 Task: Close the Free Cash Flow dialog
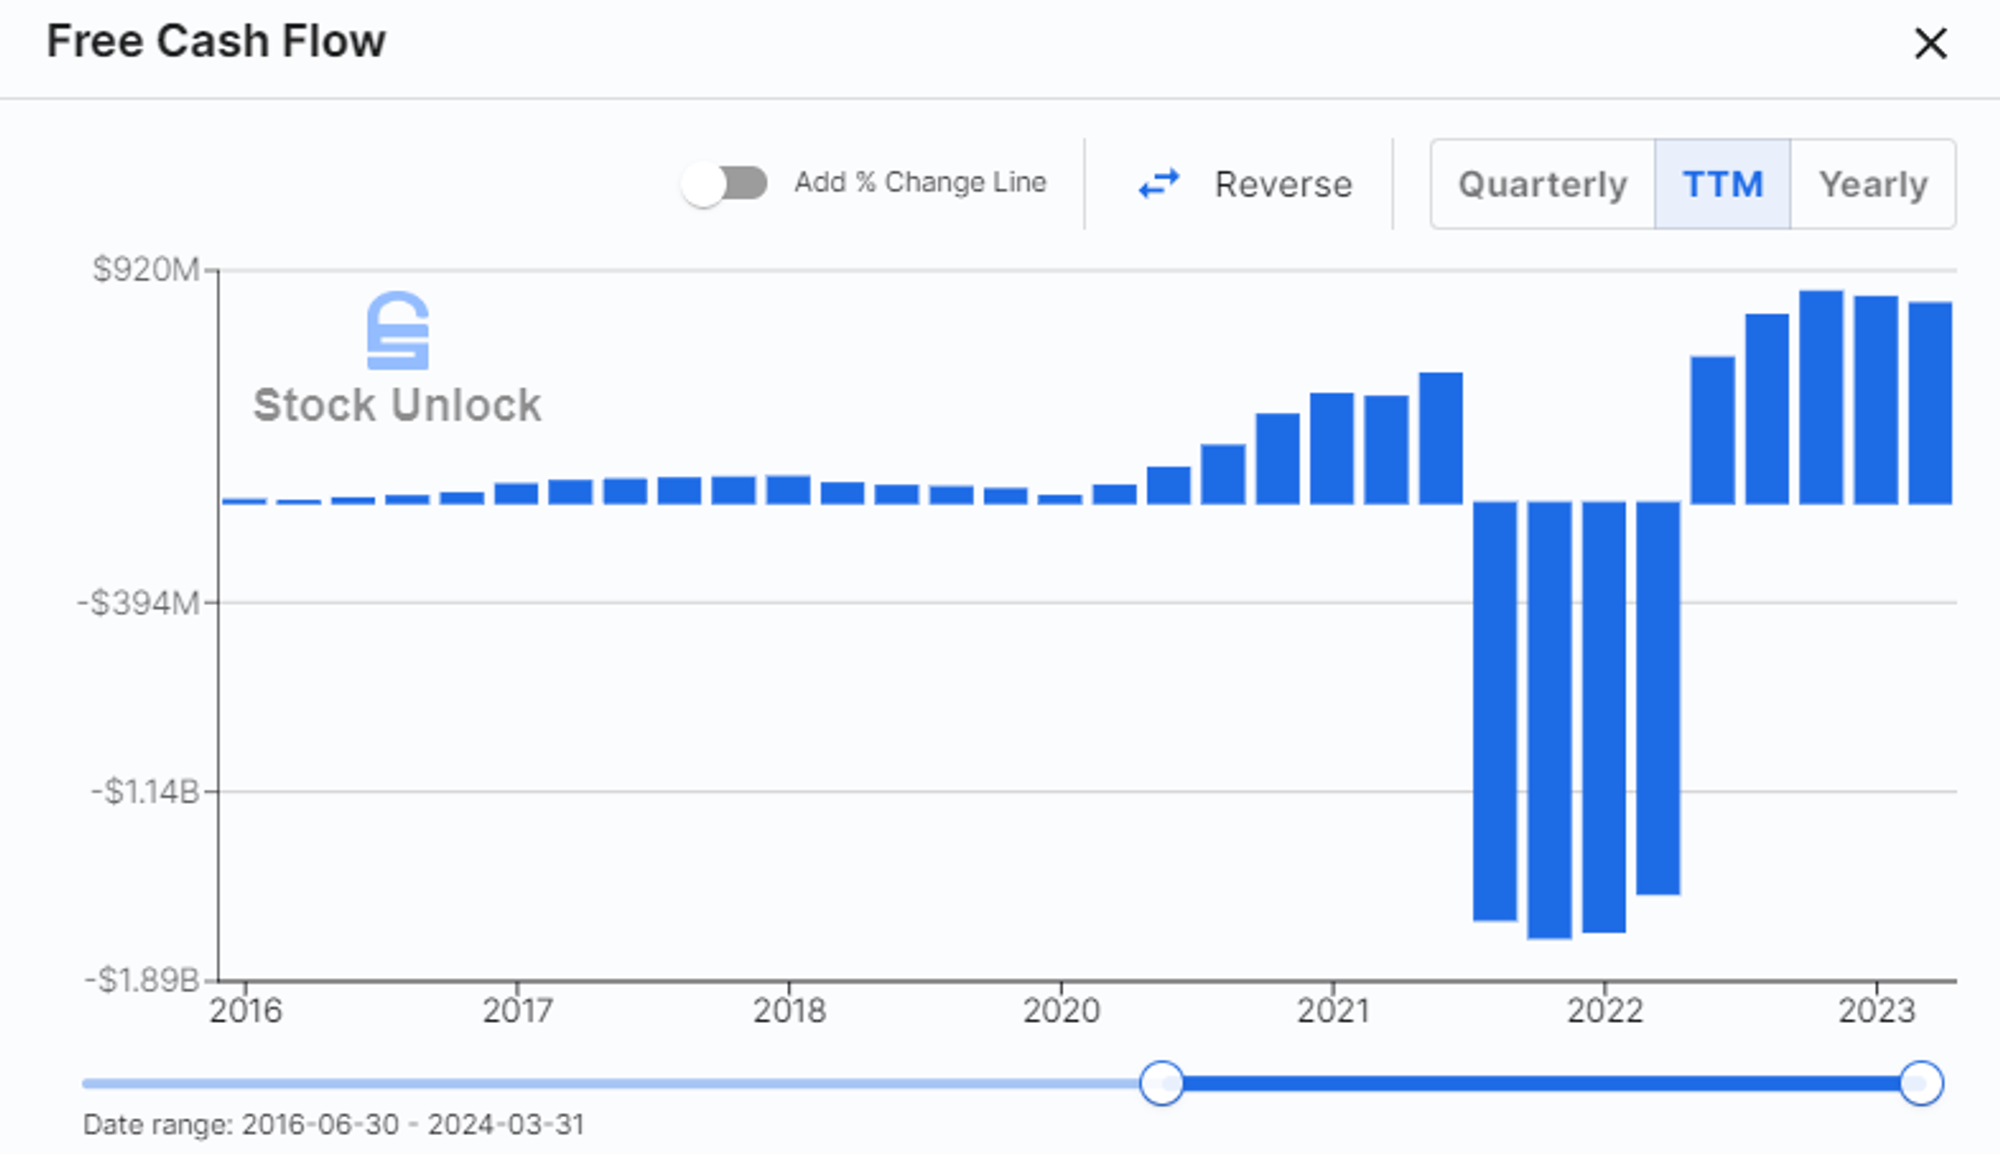click(1929, 43)
